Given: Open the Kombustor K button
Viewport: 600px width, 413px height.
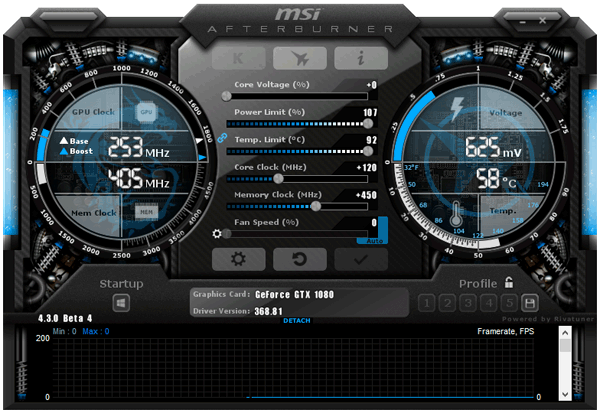Looking at the screenshot, I should [x=238, y=58].
